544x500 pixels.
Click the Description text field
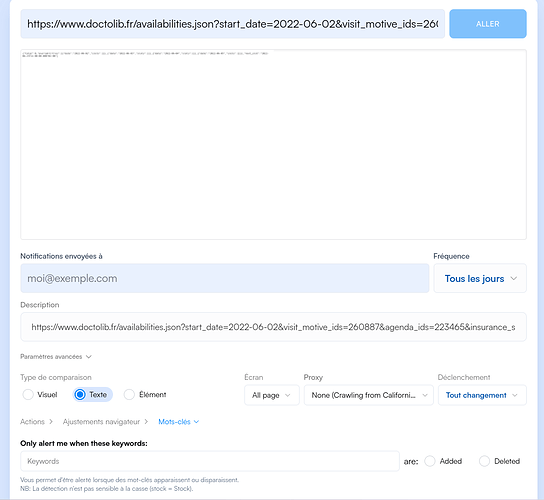[x=273, y=327]
